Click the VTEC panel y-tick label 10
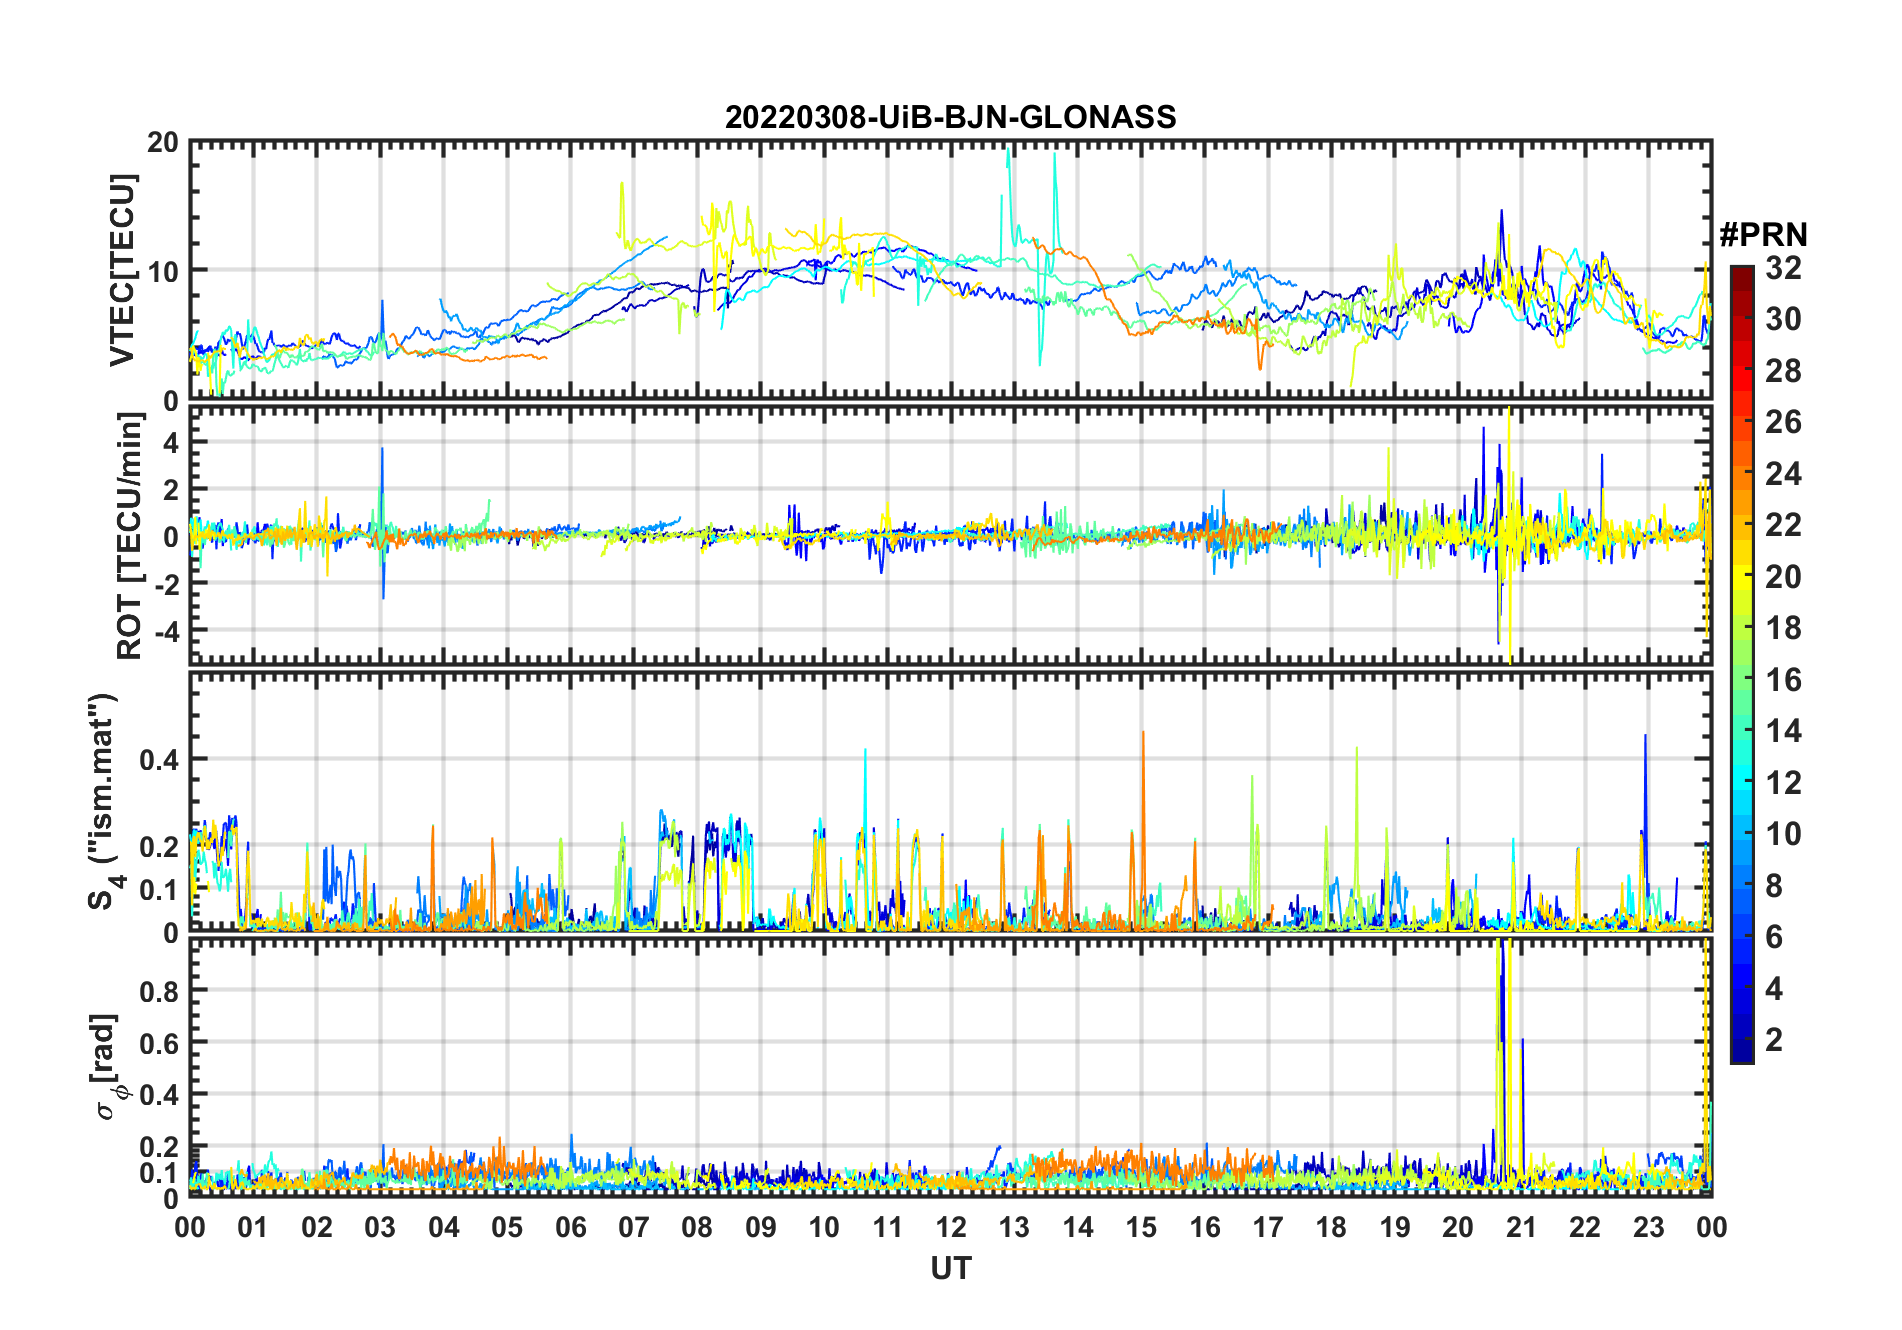 coord(163,271)
